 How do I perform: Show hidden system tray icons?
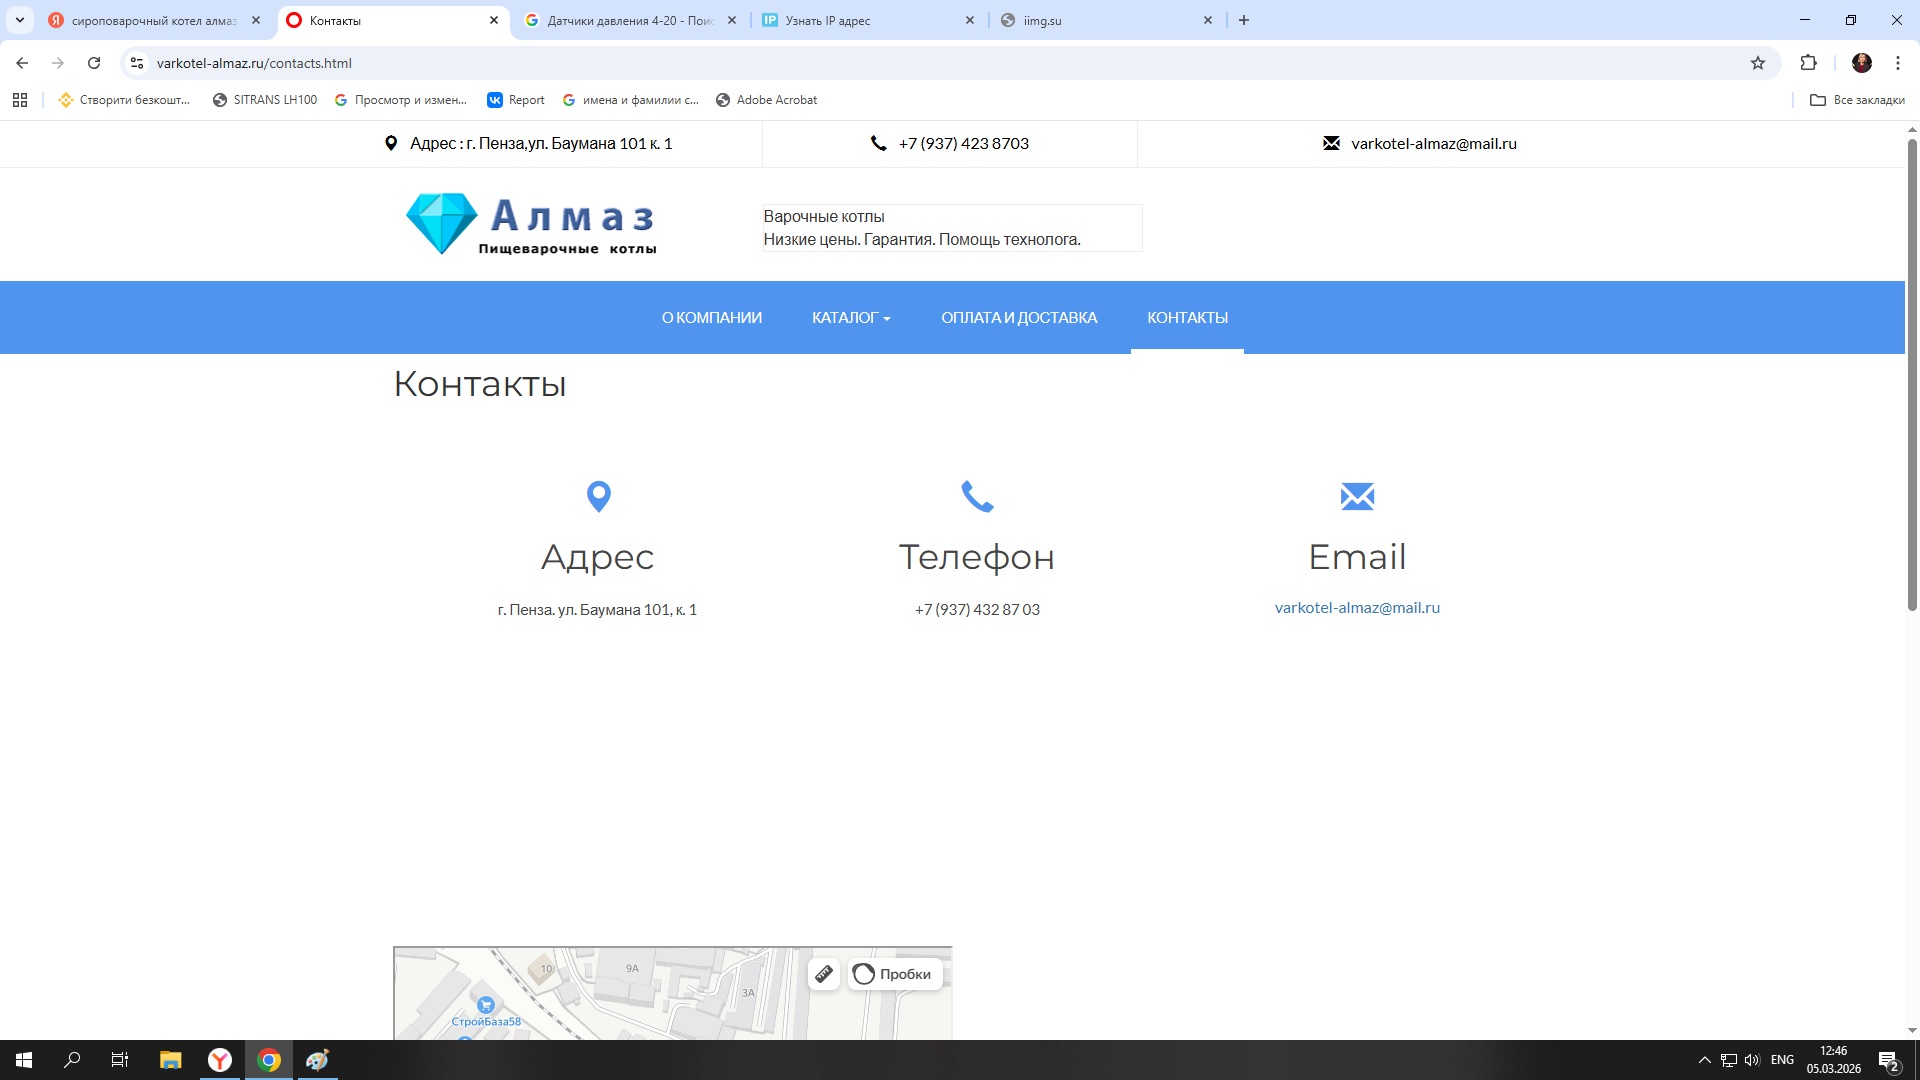(1704, 1060)
